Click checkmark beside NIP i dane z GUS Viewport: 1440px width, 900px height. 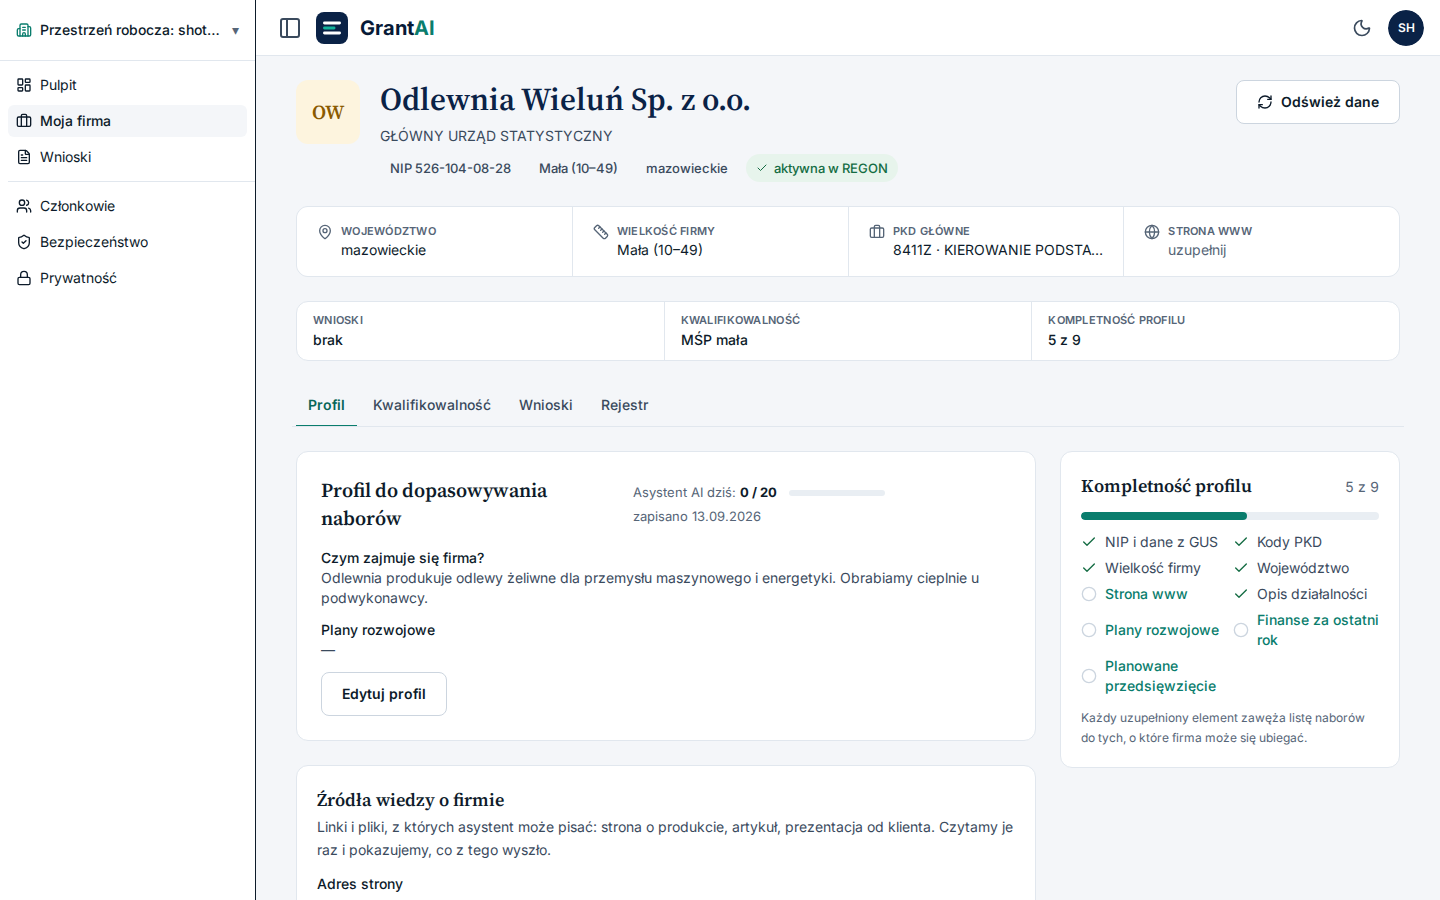point(1089,542)
